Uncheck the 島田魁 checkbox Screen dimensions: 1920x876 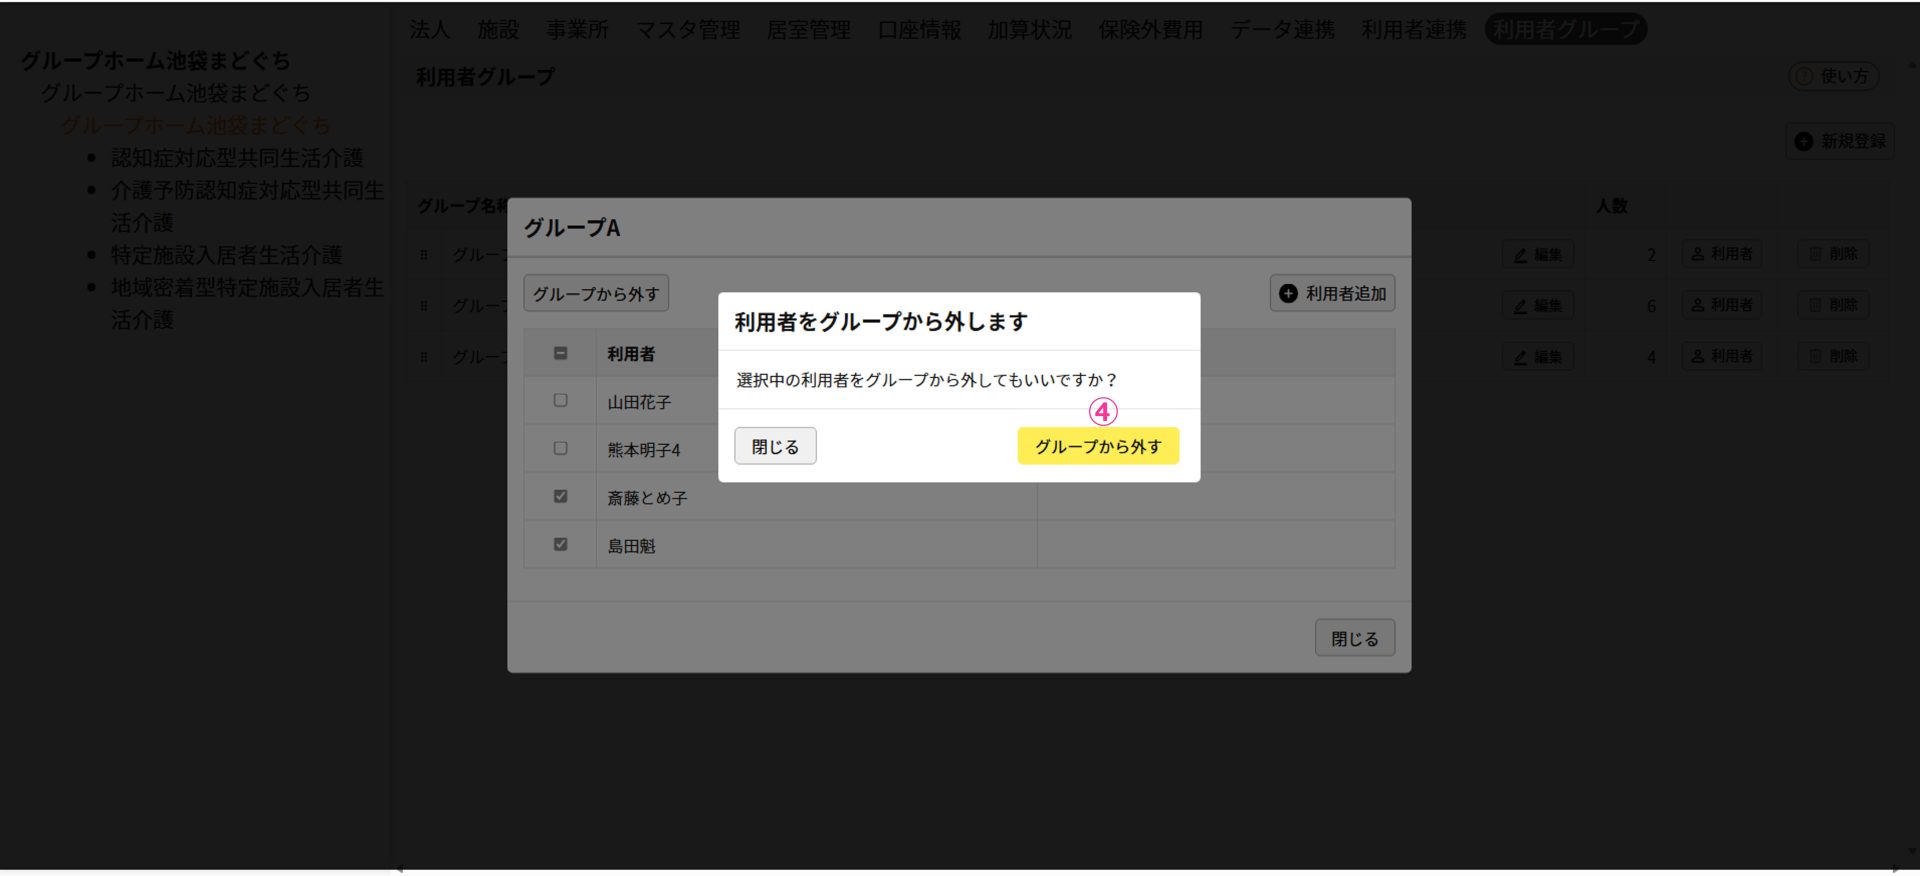560,544
